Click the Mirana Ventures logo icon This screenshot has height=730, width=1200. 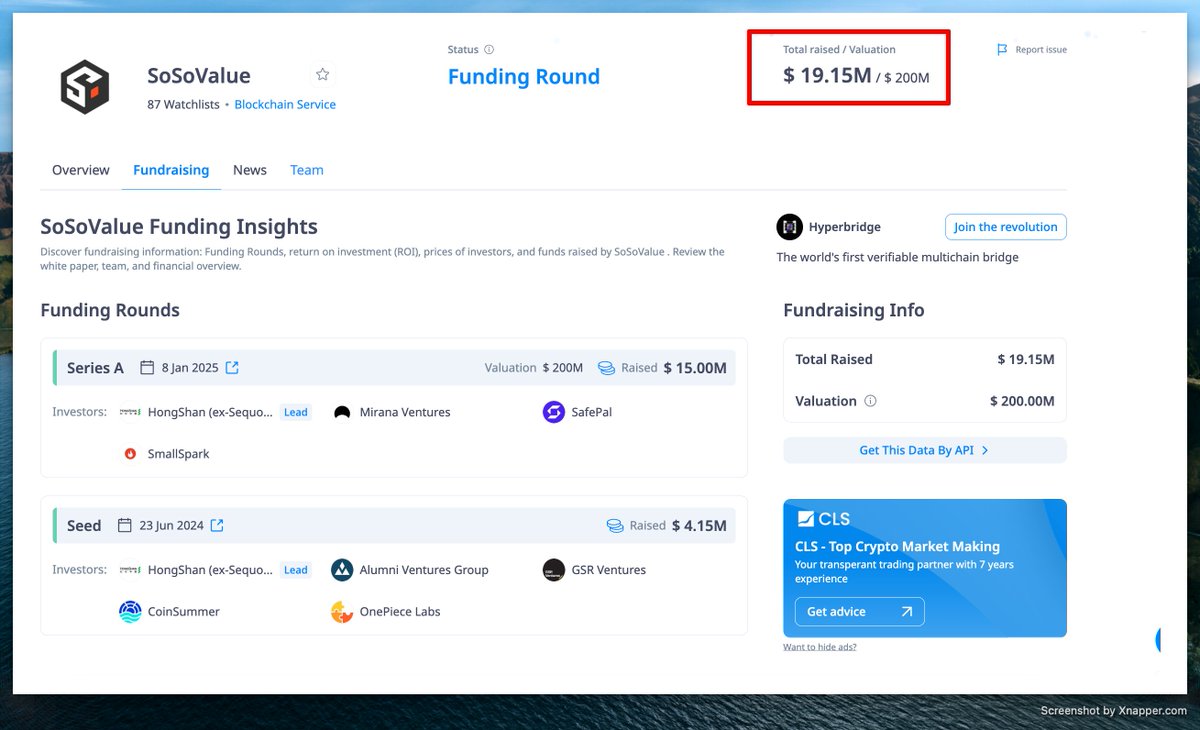(342, 412)
